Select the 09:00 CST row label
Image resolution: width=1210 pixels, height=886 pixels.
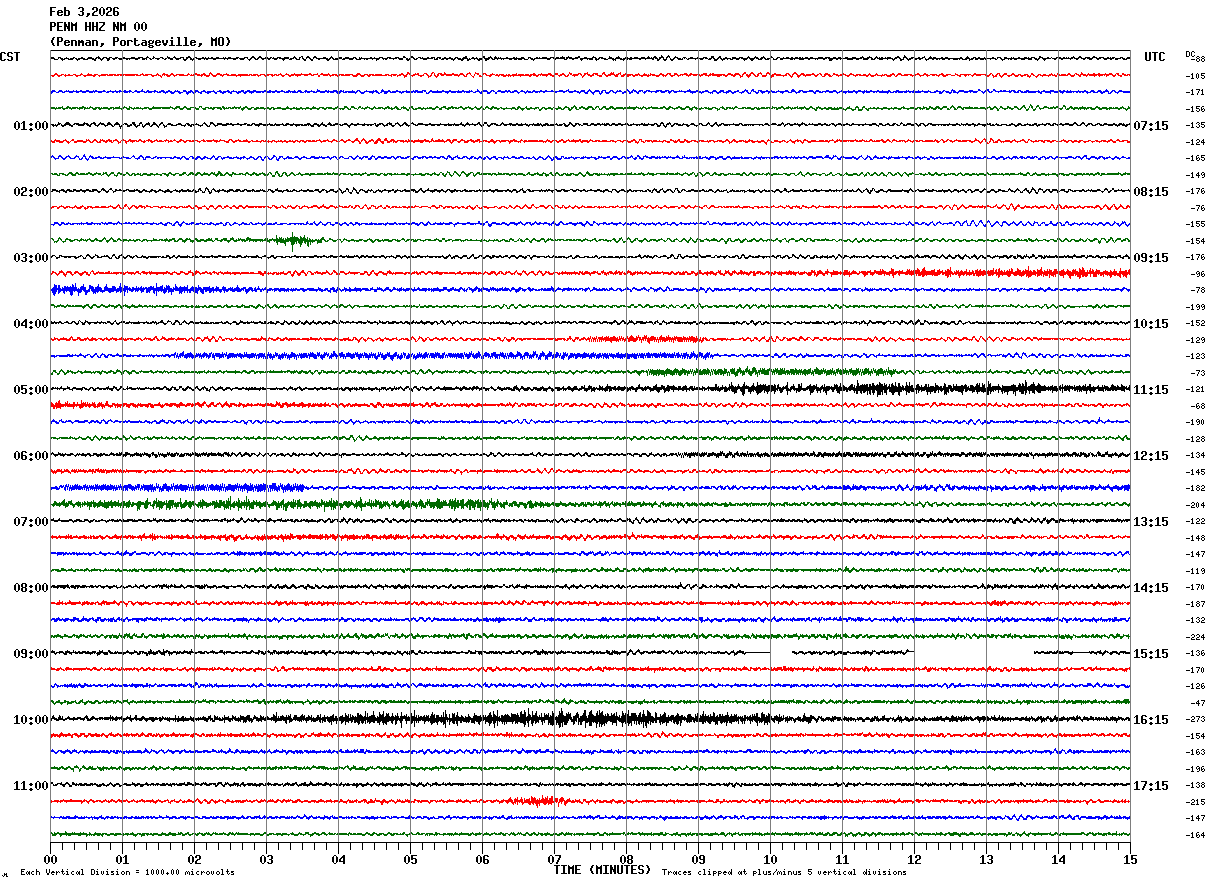pos(31,654)
